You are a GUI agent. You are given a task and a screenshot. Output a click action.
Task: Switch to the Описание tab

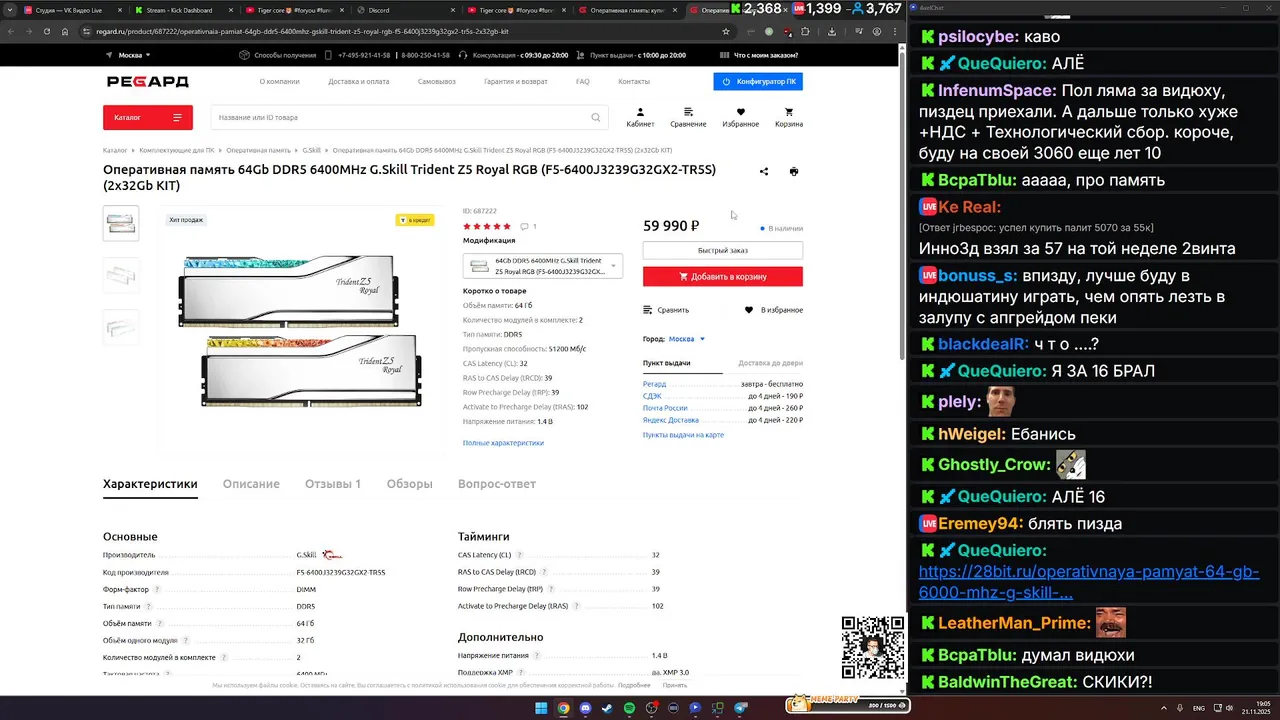pos(251,484)
